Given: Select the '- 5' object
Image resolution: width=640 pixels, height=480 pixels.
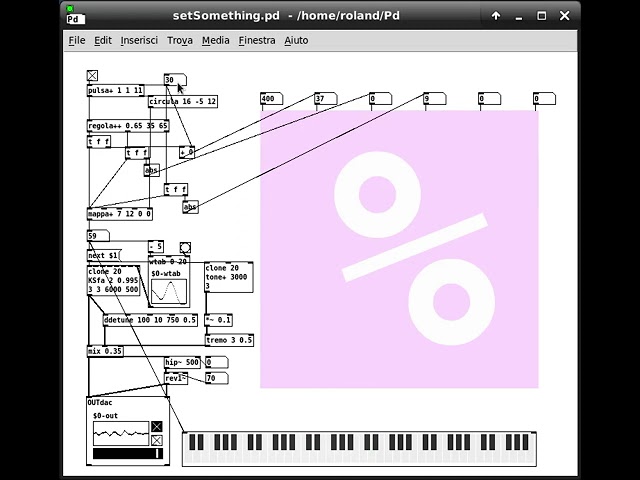Looking at the screenshot, I should coord(156,247).
